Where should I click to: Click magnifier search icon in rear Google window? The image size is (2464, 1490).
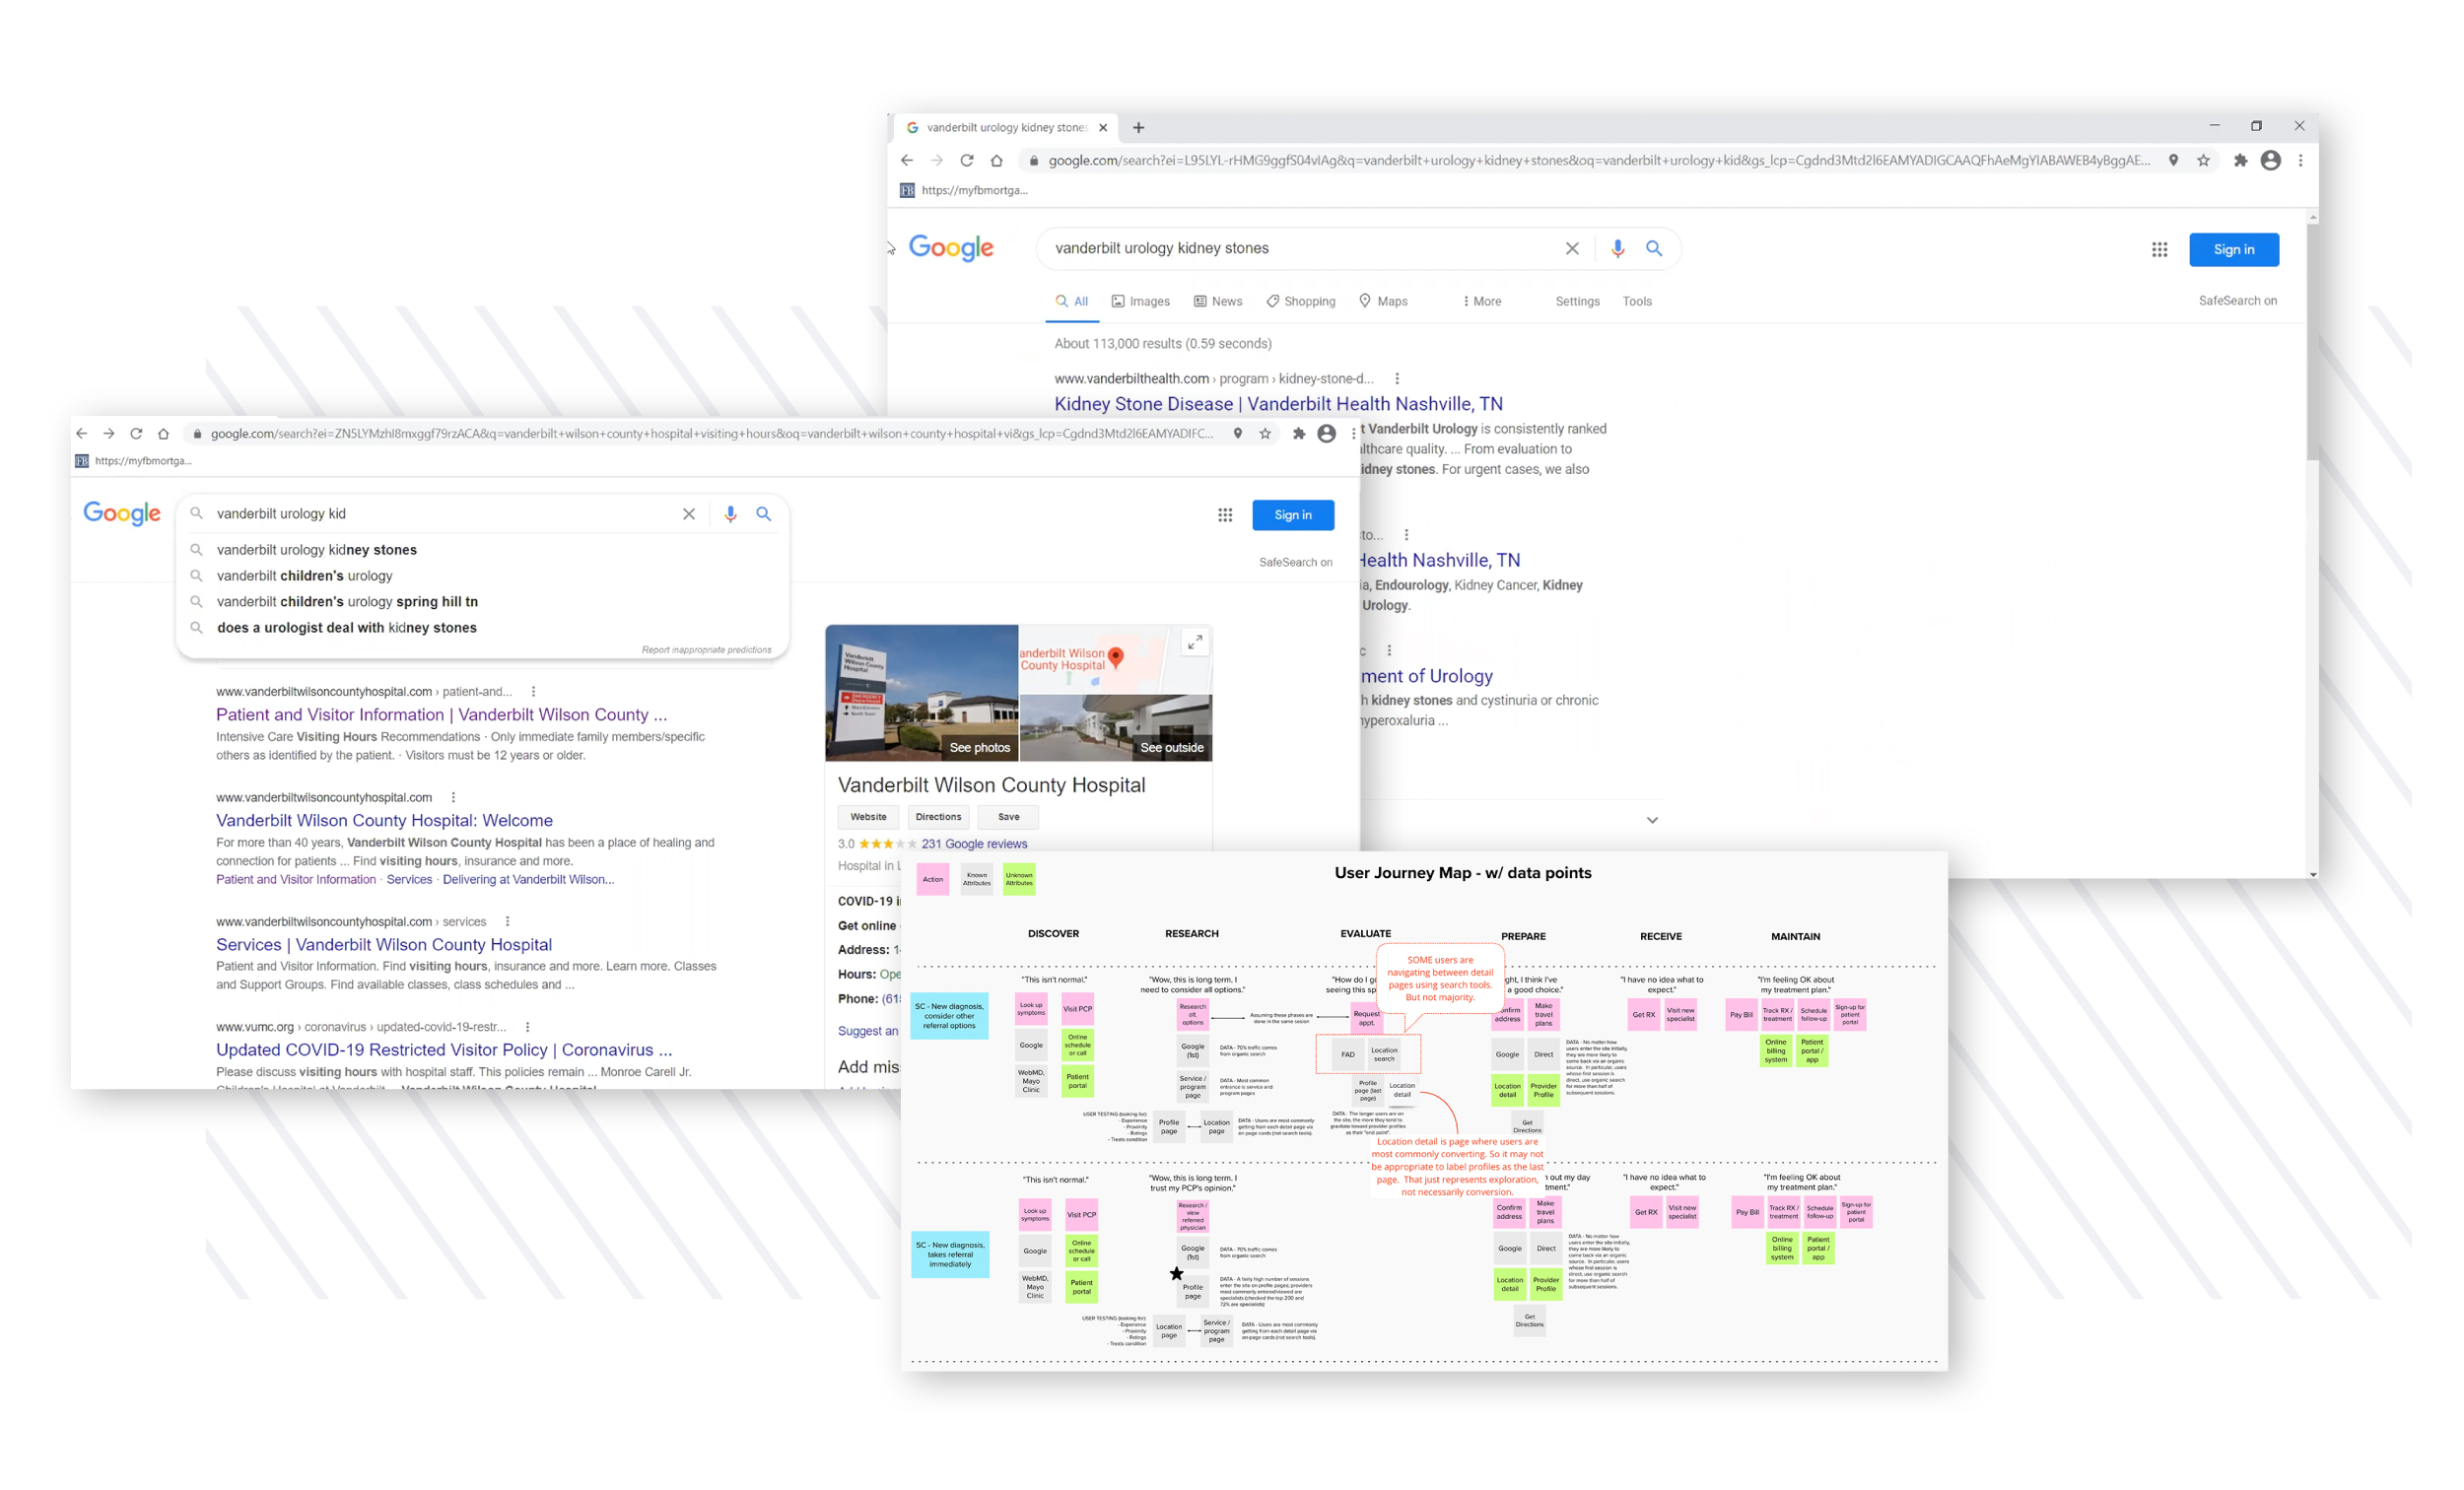pos(1654,248)
